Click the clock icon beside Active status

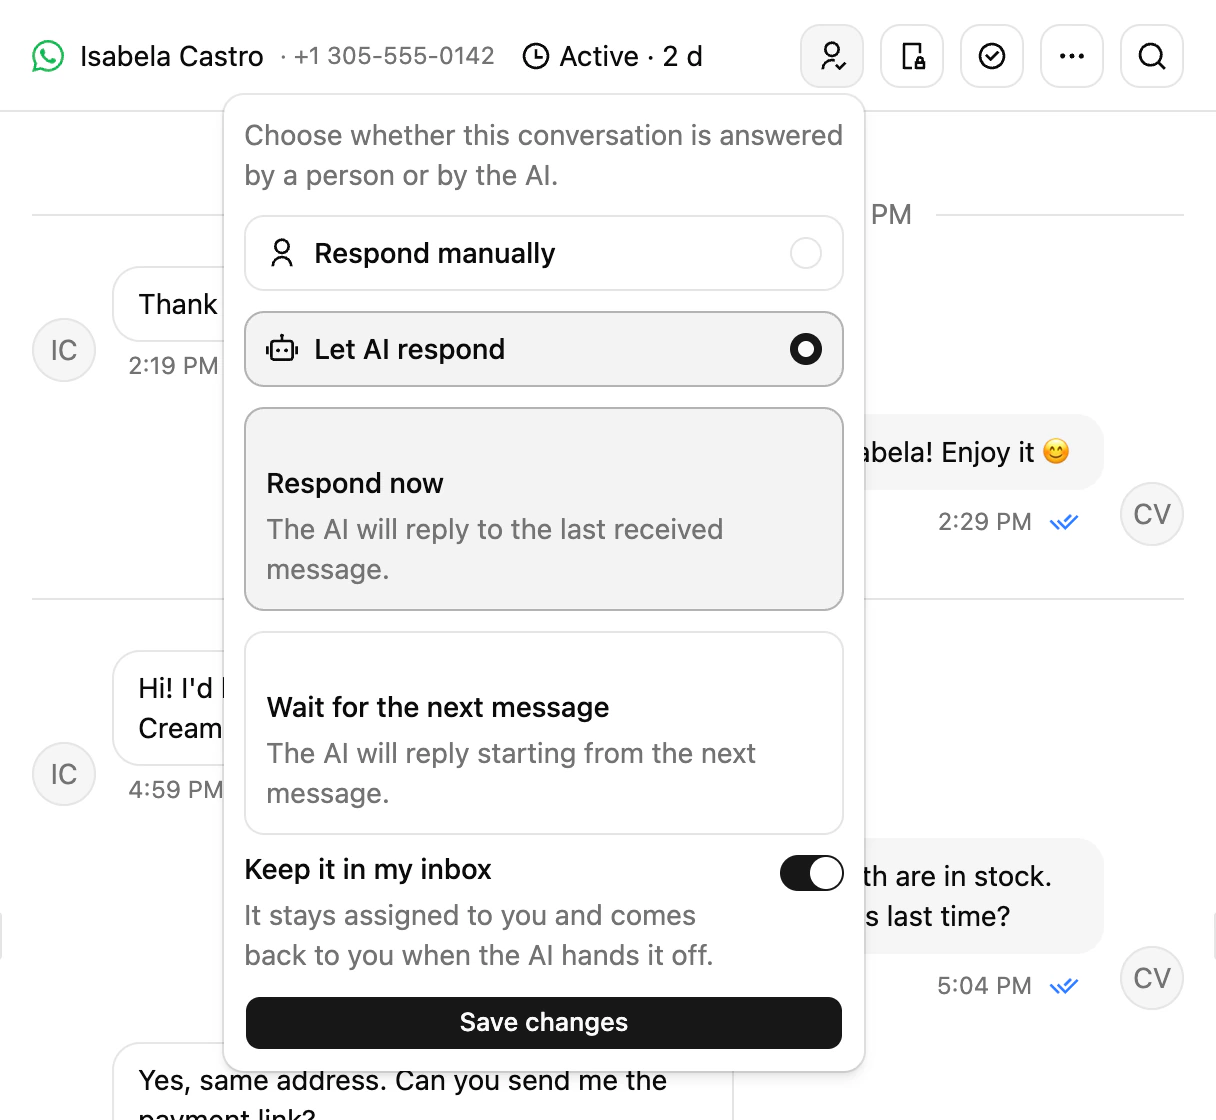pyautogui.click(x=536, y=56)
